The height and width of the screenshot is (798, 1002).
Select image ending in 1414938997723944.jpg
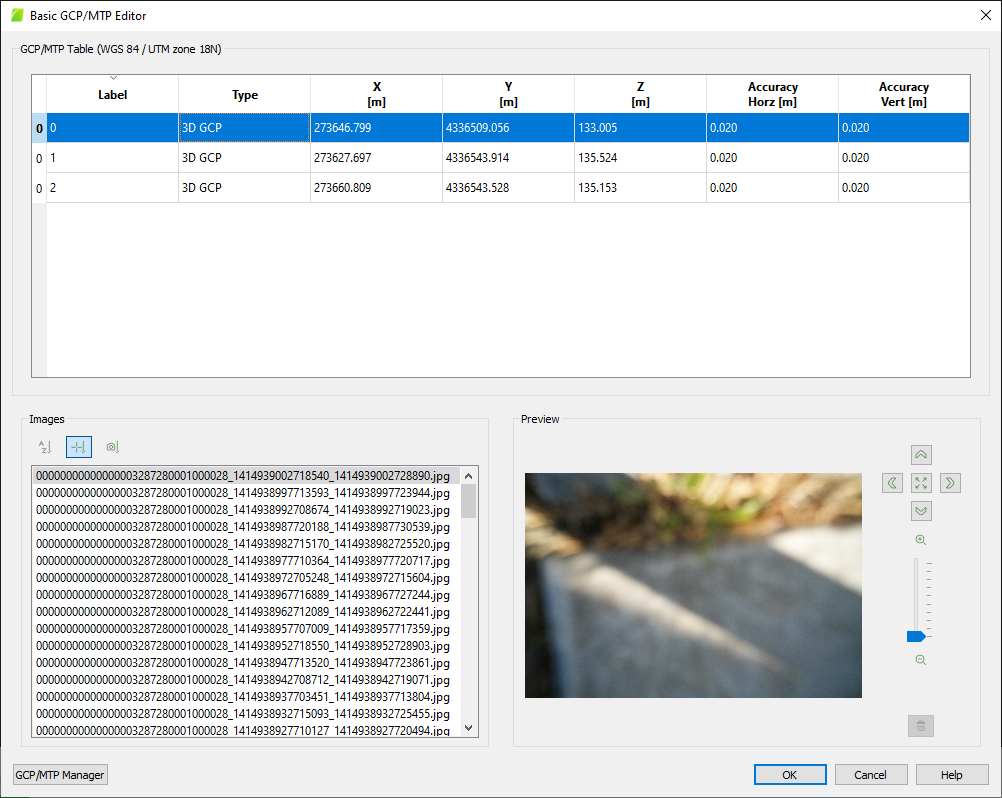243,493
